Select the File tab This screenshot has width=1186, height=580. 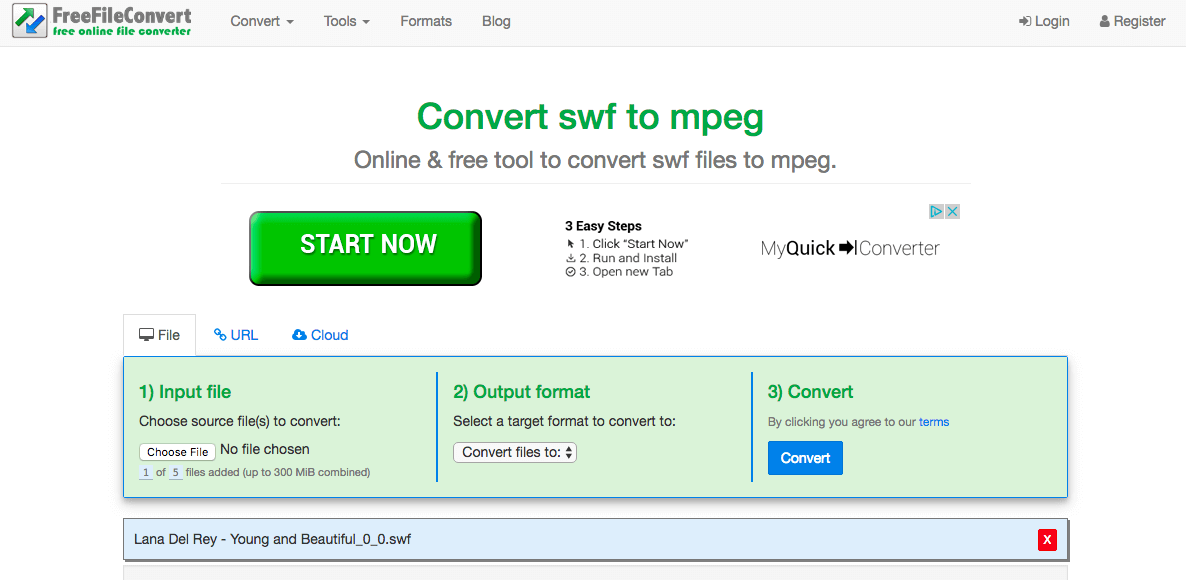pyautogui.click(x=160, y=335)
